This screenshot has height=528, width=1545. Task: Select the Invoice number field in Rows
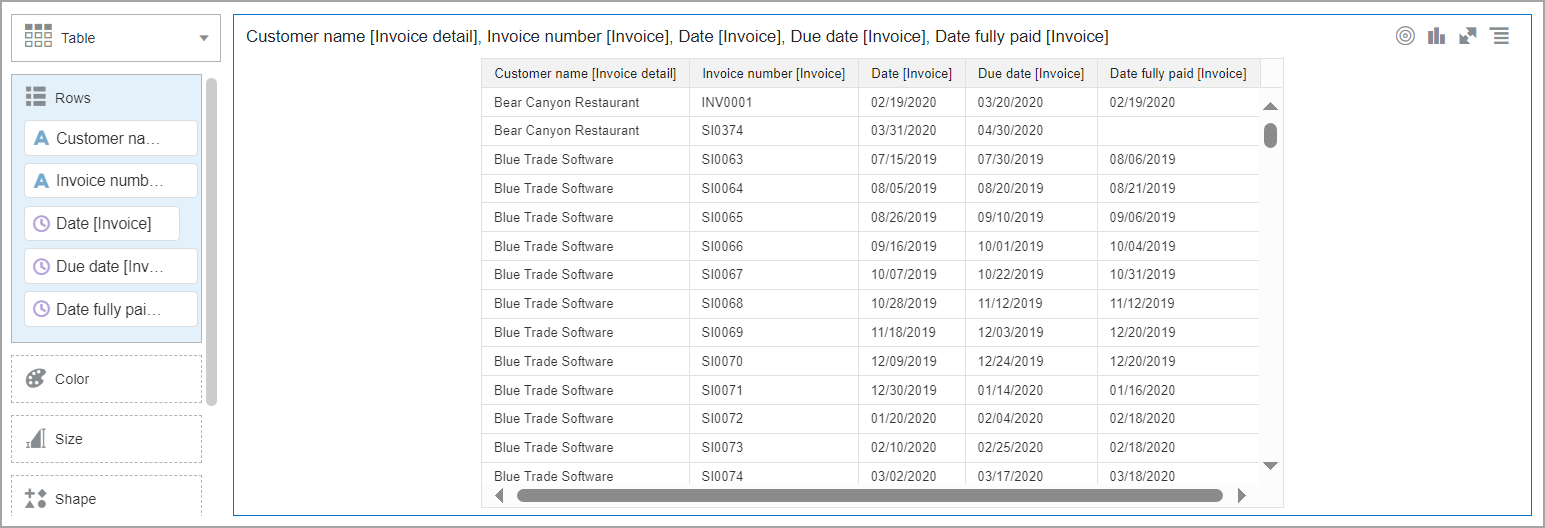tap(110, 180)
